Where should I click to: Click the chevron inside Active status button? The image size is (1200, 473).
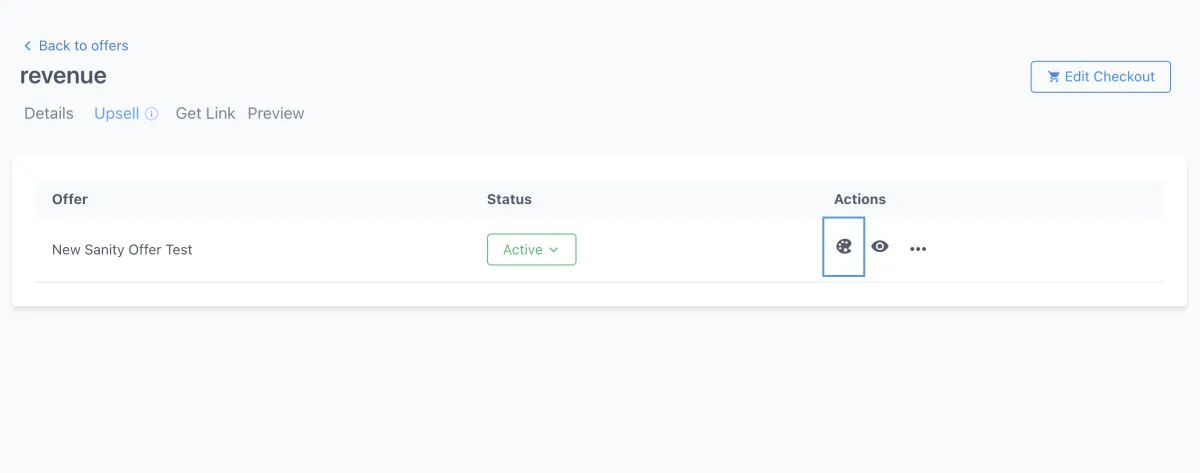click(x=554, y=250)
